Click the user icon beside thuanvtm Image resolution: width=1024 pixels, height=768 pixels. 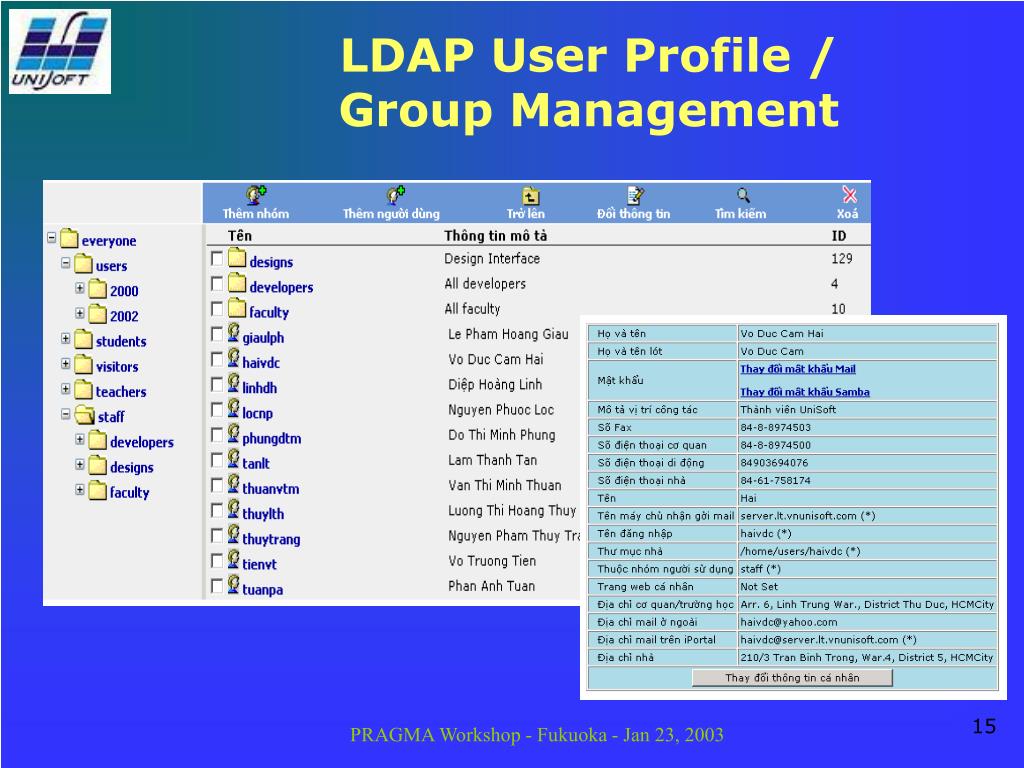(233, 484)
